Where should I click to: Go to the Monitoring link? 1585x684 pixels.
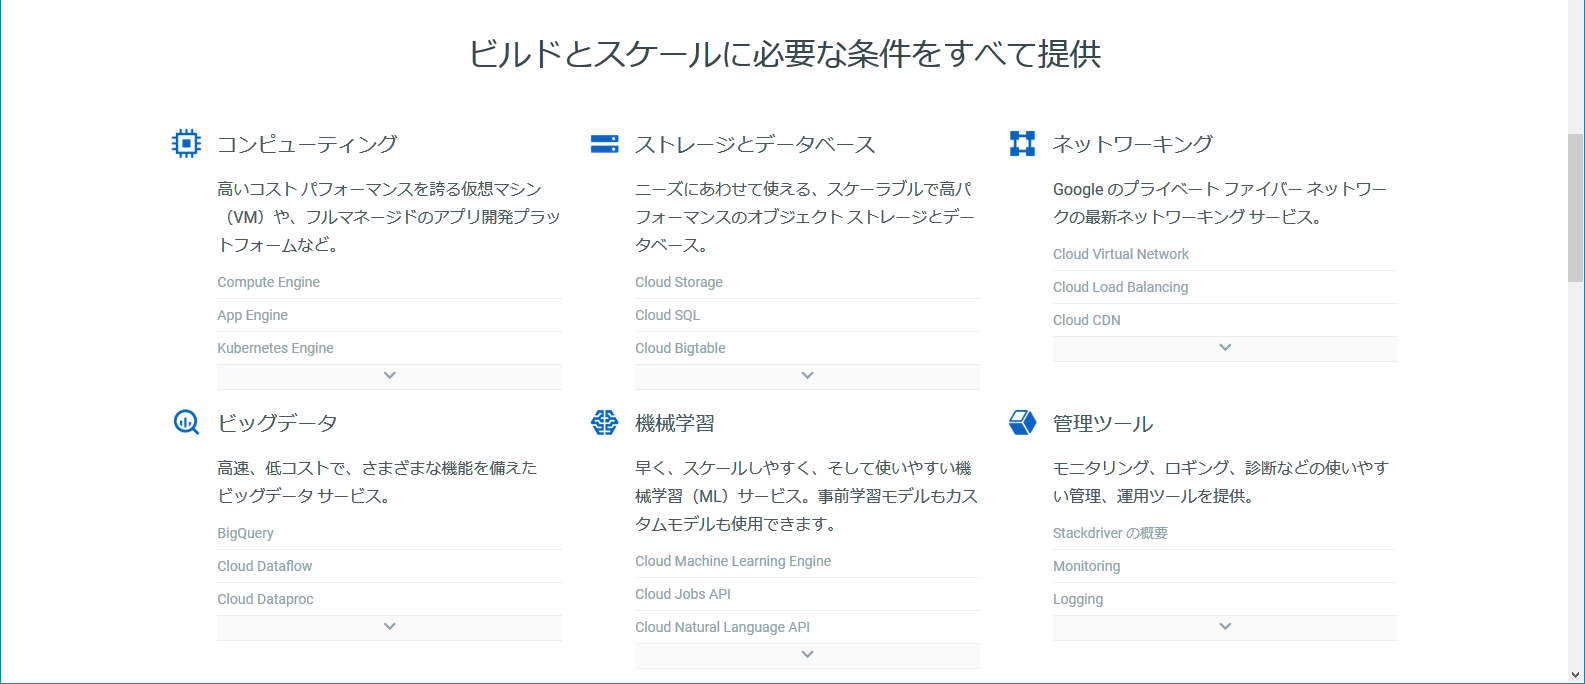click(x=1086, y=566)
